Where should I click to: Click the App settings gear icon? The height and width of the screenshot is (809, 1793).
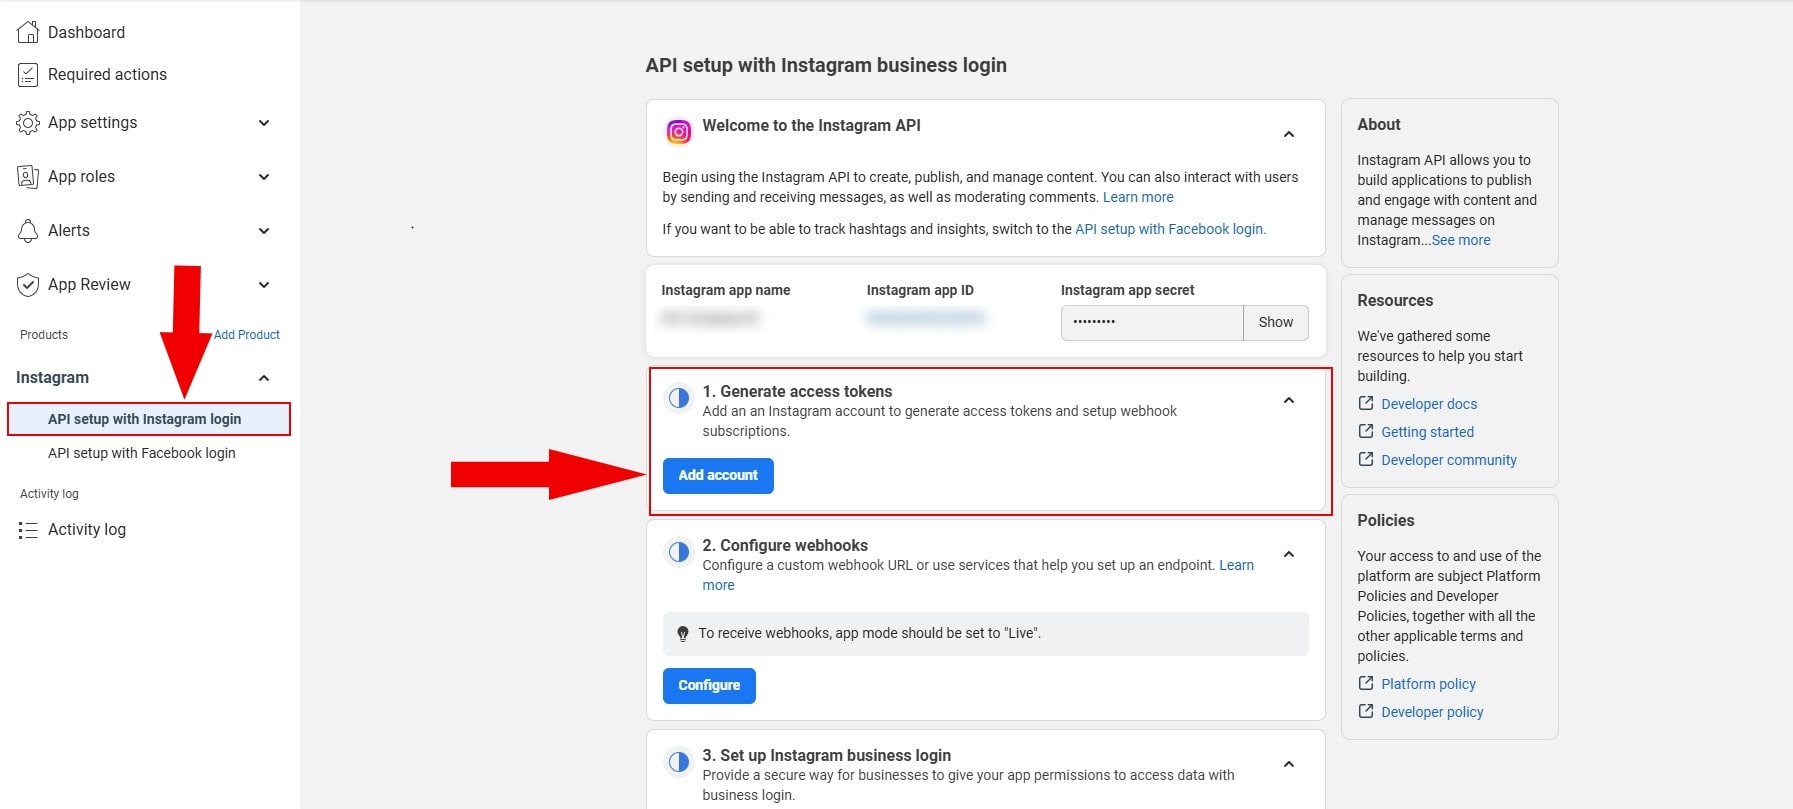28,123
